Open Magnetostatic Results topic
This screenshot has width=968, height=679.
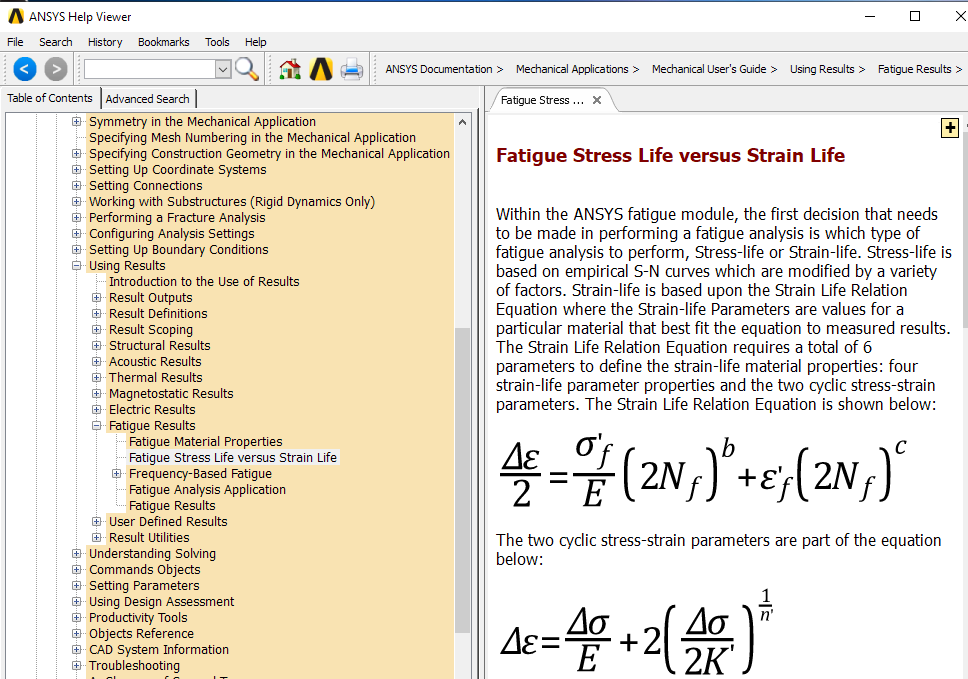pyautogui.click(x=171, y=394)
